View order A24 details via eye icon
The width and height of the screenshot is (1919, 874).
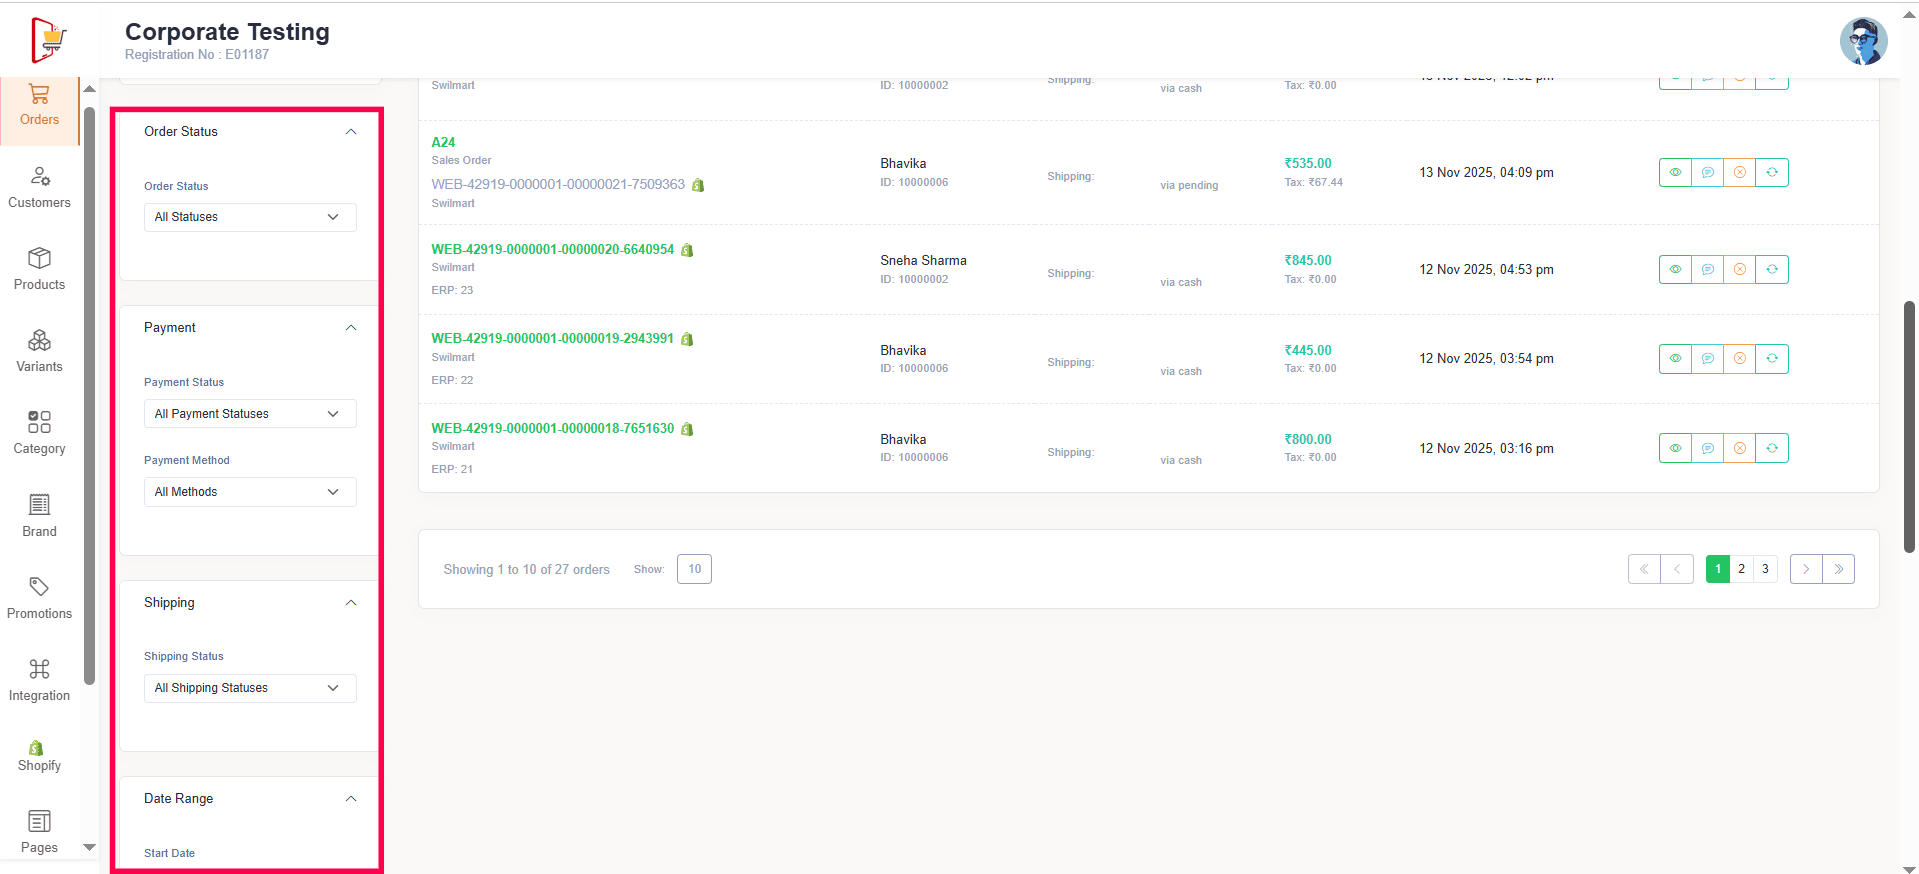1675,173
